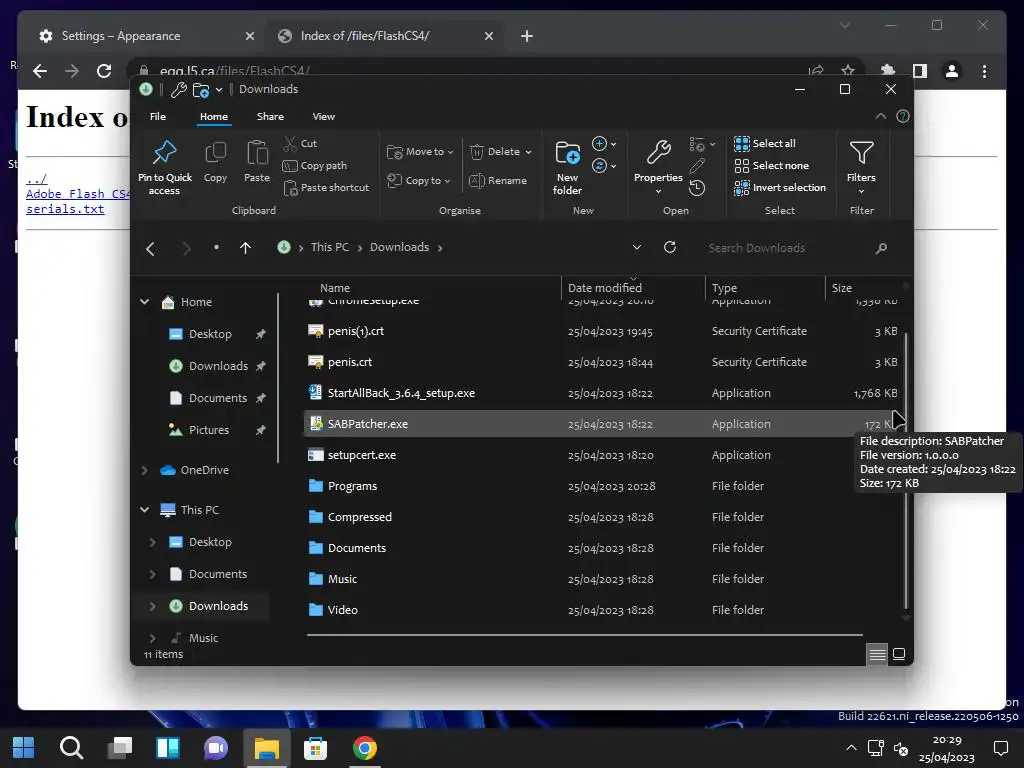Click the Open dropdown icon in ribbon
This screenshot has width=1024, height=768.
tap(702, 144)
